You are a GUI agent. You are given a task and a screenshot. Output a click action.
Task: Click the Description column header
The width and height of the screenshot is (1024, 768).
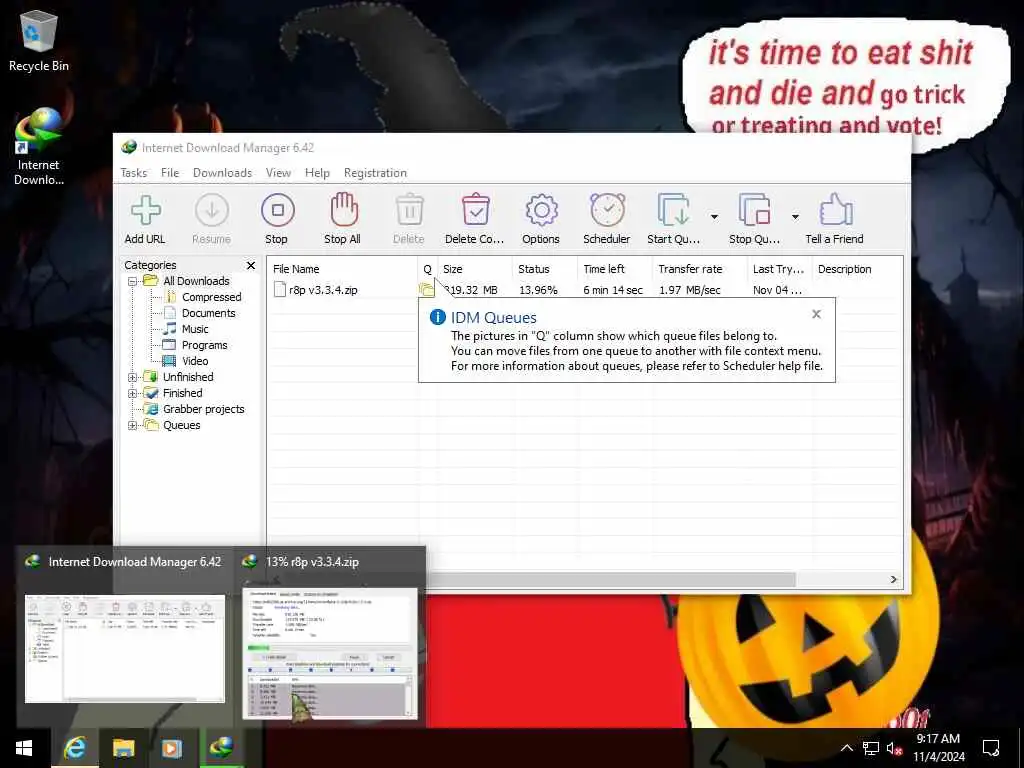857,269
